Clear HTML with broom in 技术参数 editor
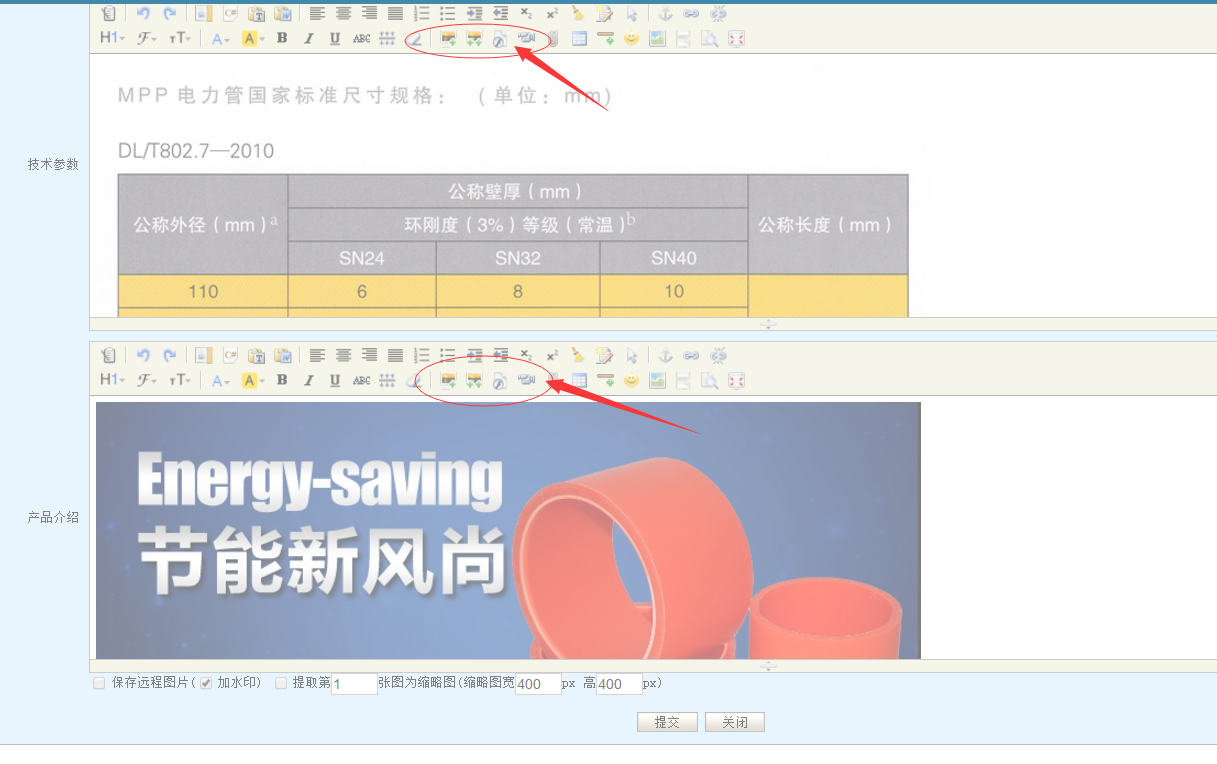1217x764 pixels. (x=578, y=14)
